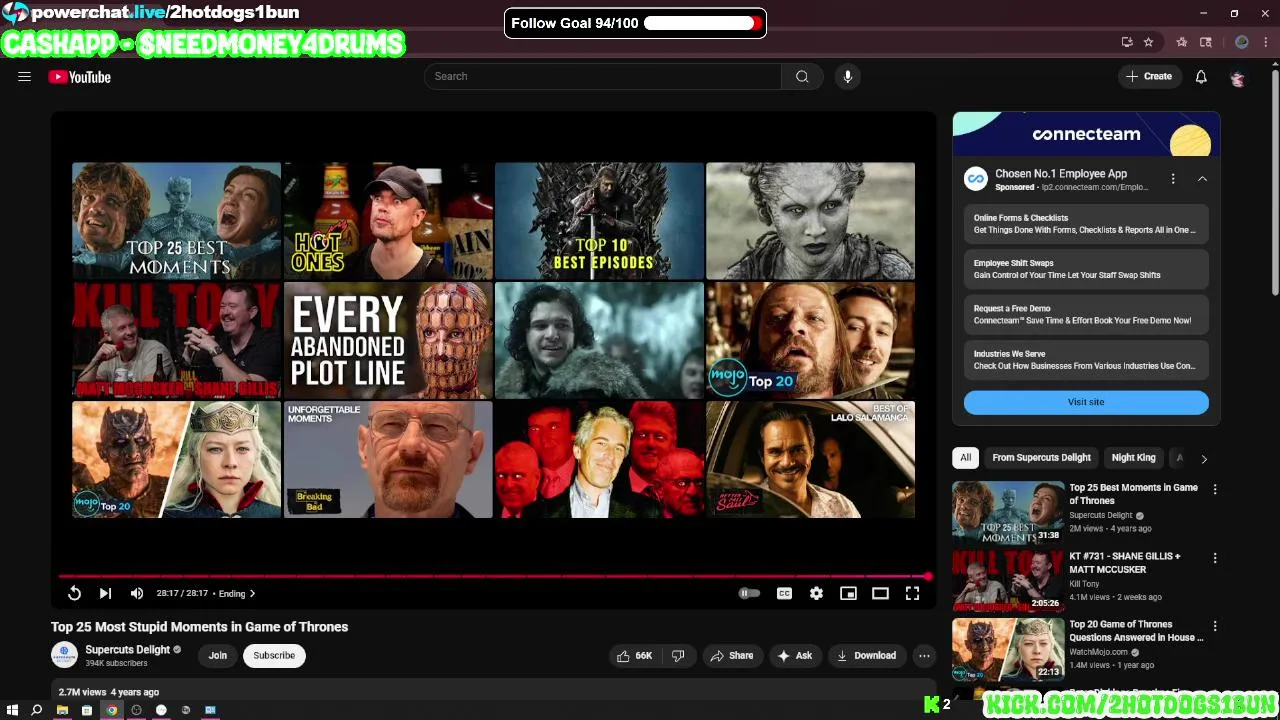1280x720 pixels.
Task: Open the Windows Start menu
Action: (x=12, y=710)
